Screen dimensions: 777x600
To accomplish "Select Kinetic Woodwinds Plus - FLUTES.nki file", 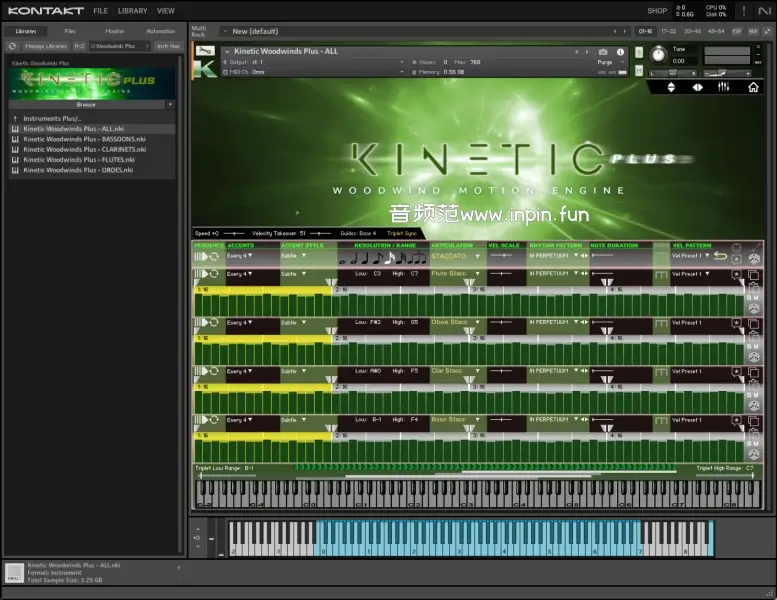I will 79,159.
